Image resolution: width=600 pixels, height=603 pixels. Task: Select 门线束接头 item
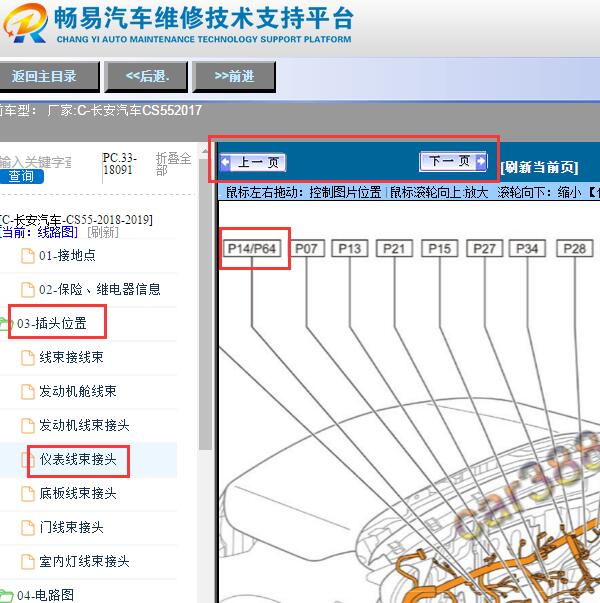71,527
